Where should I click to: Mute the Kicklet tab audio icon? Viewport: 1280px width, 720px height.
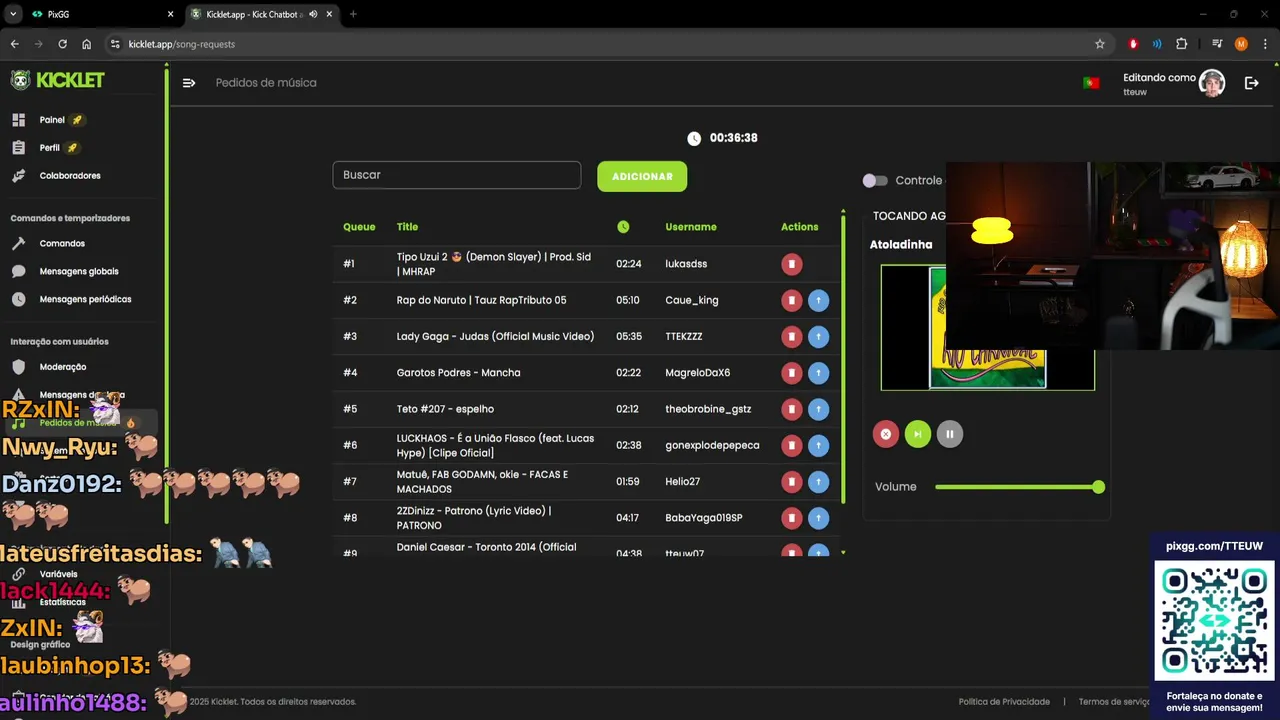(x=313, y=14)
